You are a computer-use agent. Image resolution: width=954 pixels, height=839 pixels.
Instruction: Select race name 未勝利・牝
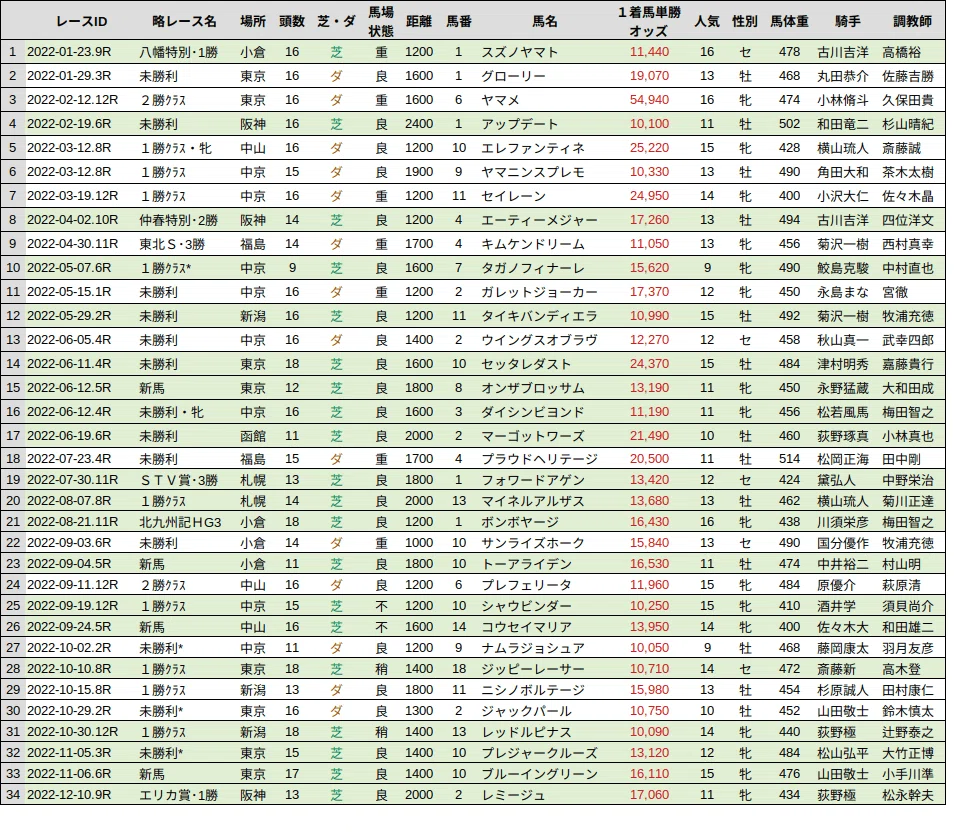point(172,412)
